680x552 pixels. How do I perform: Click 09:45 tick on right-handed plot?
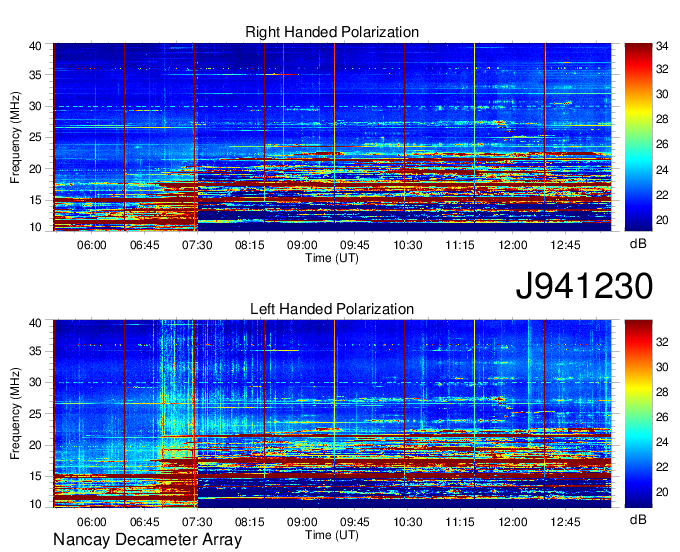[x=355, y=245]
